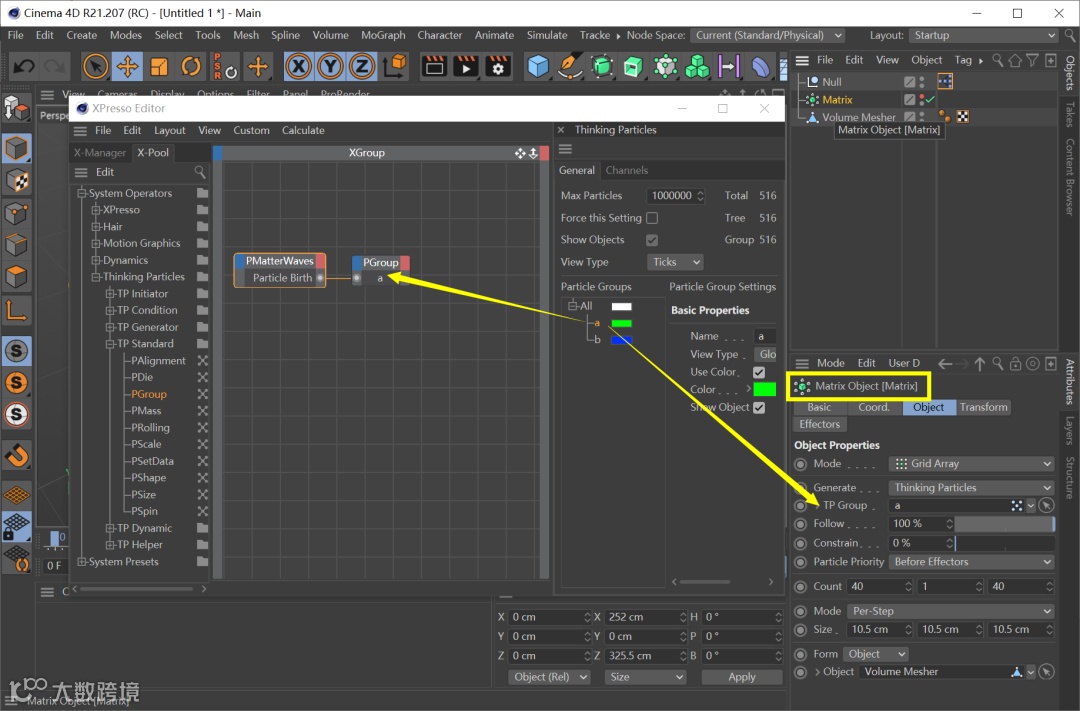Image resolution: width=1080 pixels, height=711 pixels.
Task: Toggle Matrix object enable checkmark
Action: coord(931,100)
